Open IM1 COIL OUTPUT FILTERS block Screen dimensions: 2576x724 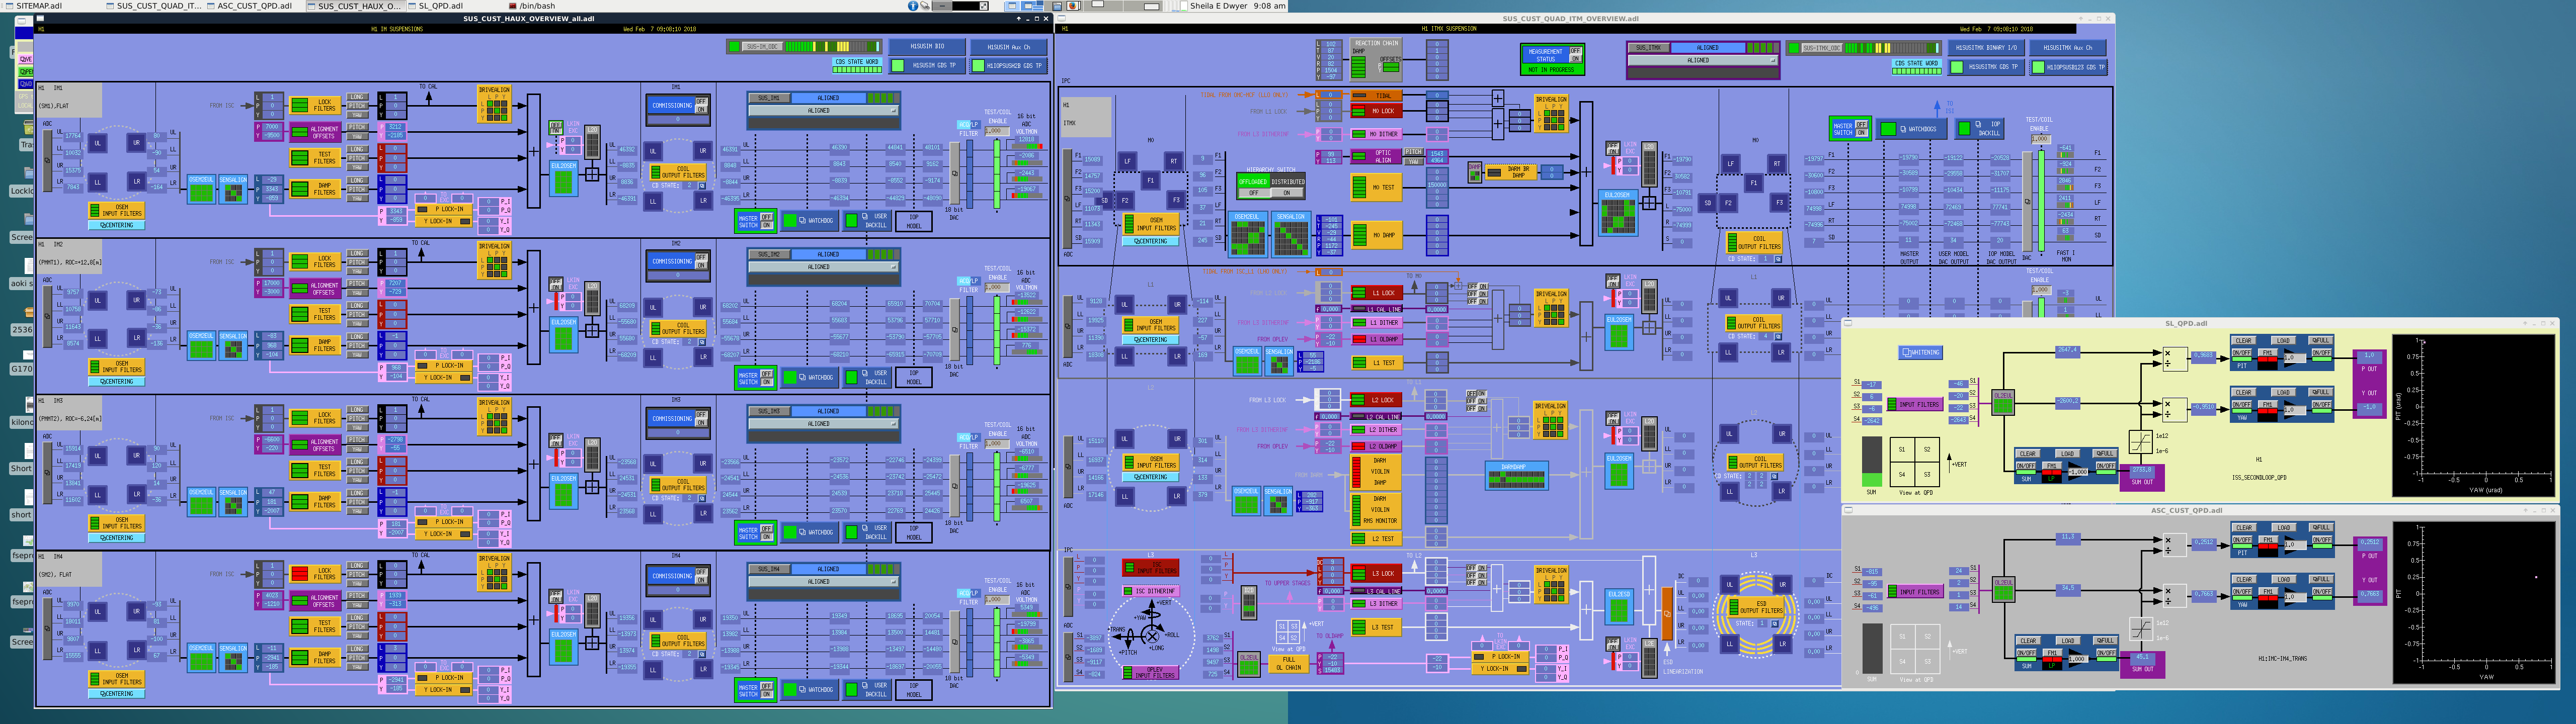(678, 172)
